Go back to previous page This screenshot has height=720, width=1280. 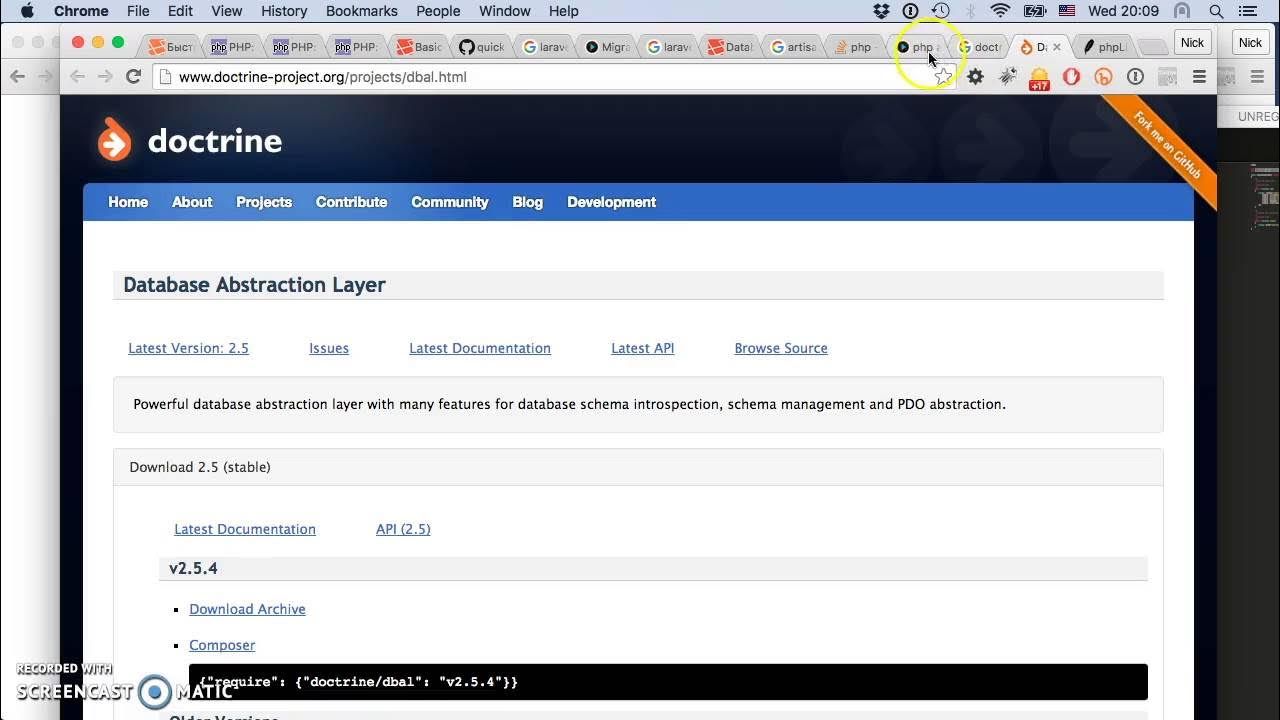click(77, 77)
